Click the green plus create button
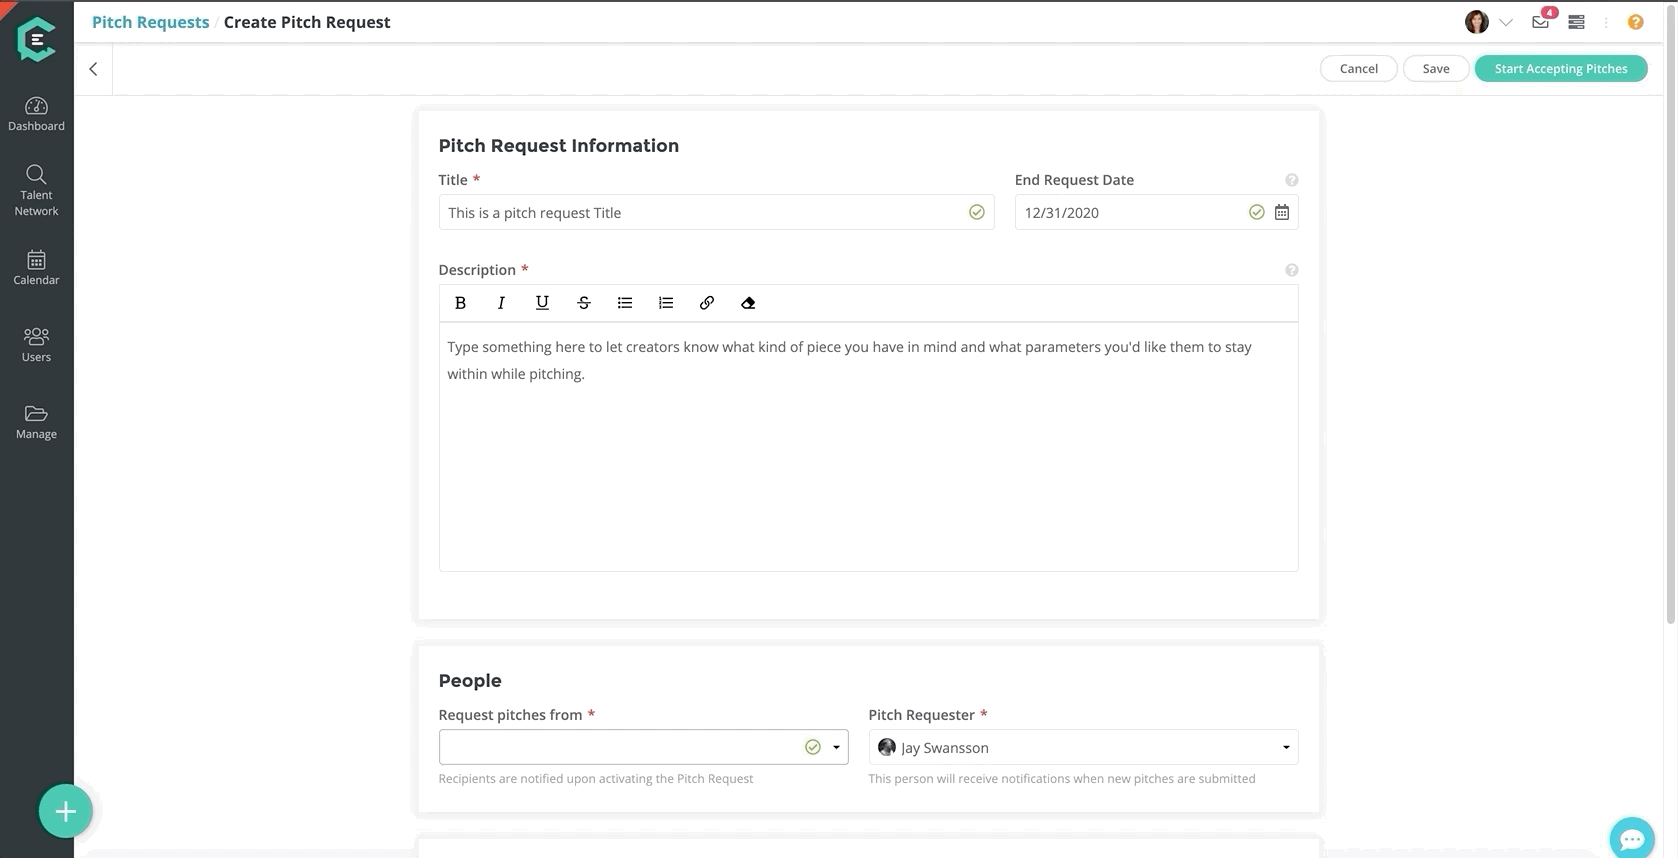 click(x=66, y=811)
